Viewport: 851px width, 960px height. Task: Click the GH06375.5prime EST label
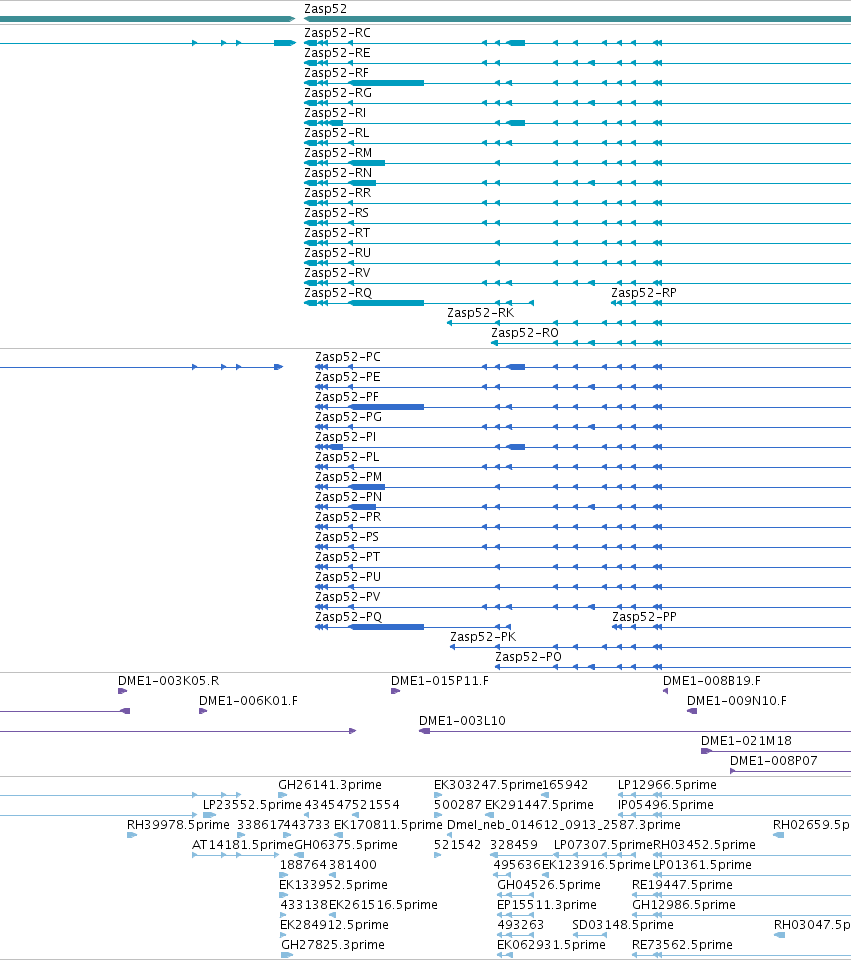(x=346, y=845)
